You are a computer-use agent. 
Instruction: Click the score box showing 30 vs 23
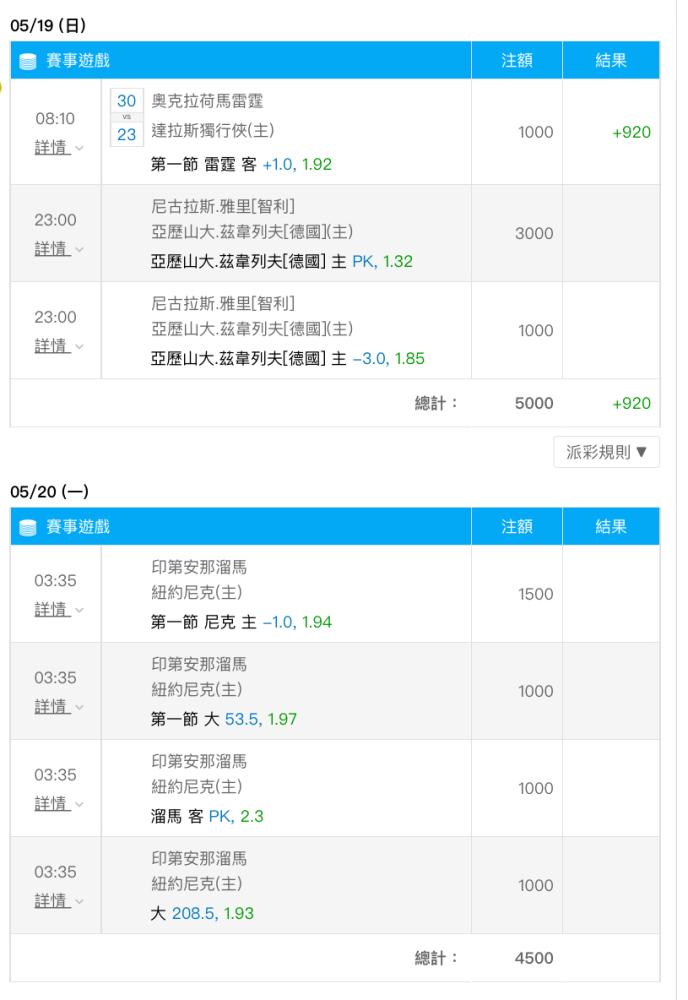click(126, 117)
